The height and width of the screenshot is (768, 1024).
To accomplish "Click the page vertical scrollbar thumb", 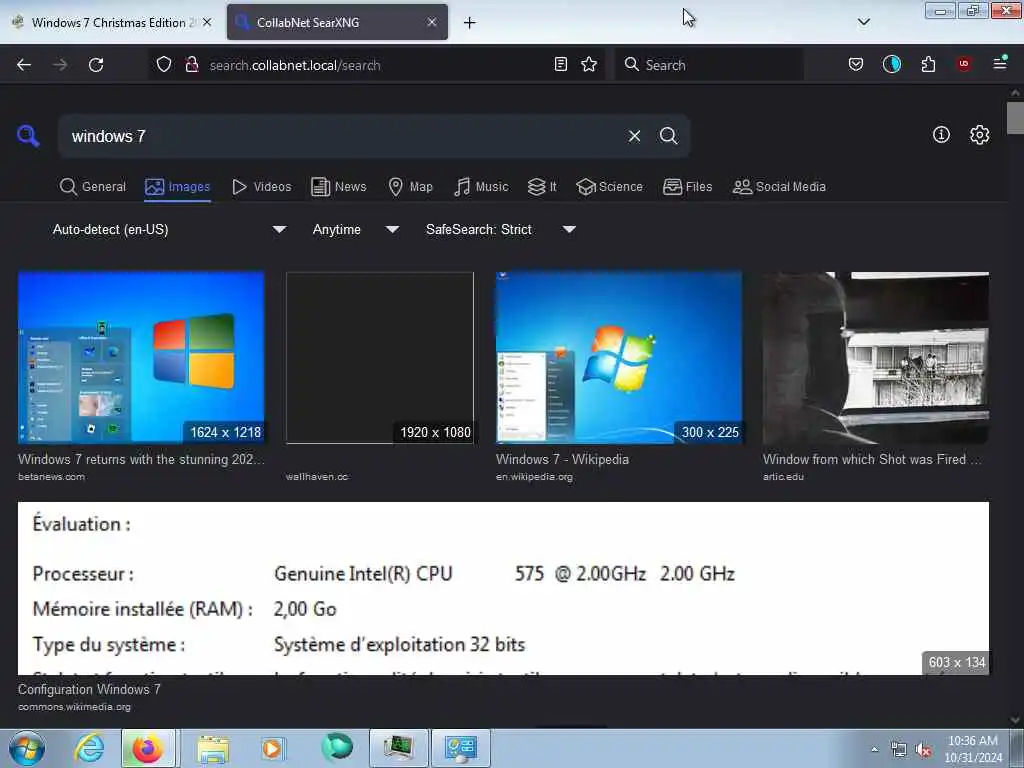I will click(1015, 118).
